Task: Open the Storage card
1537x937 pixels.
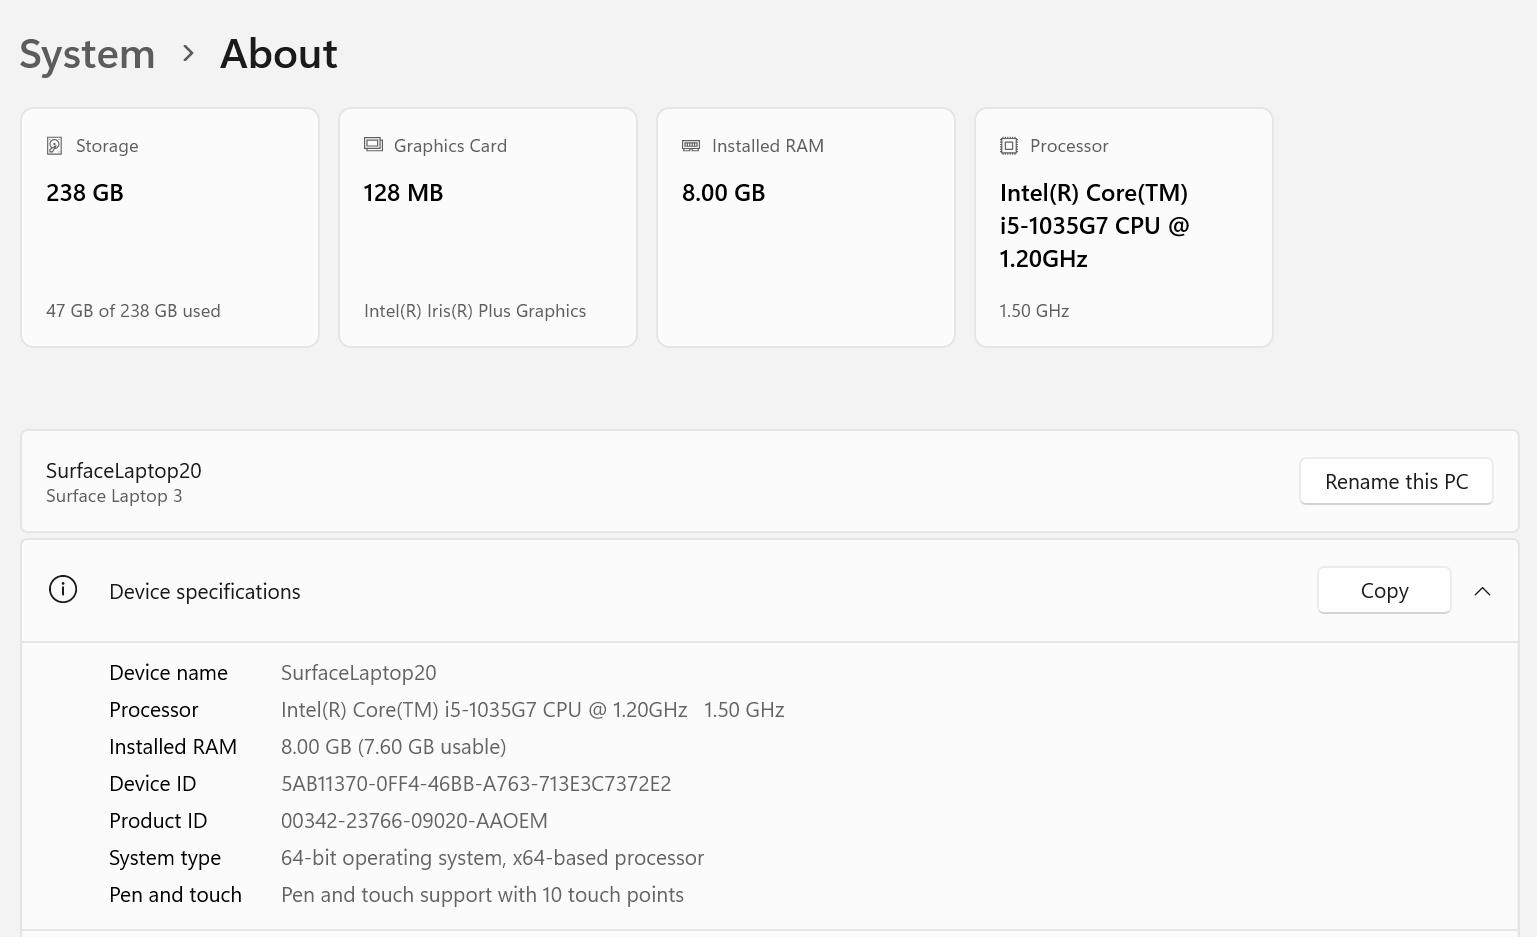Action: click(x=170, y=227)
